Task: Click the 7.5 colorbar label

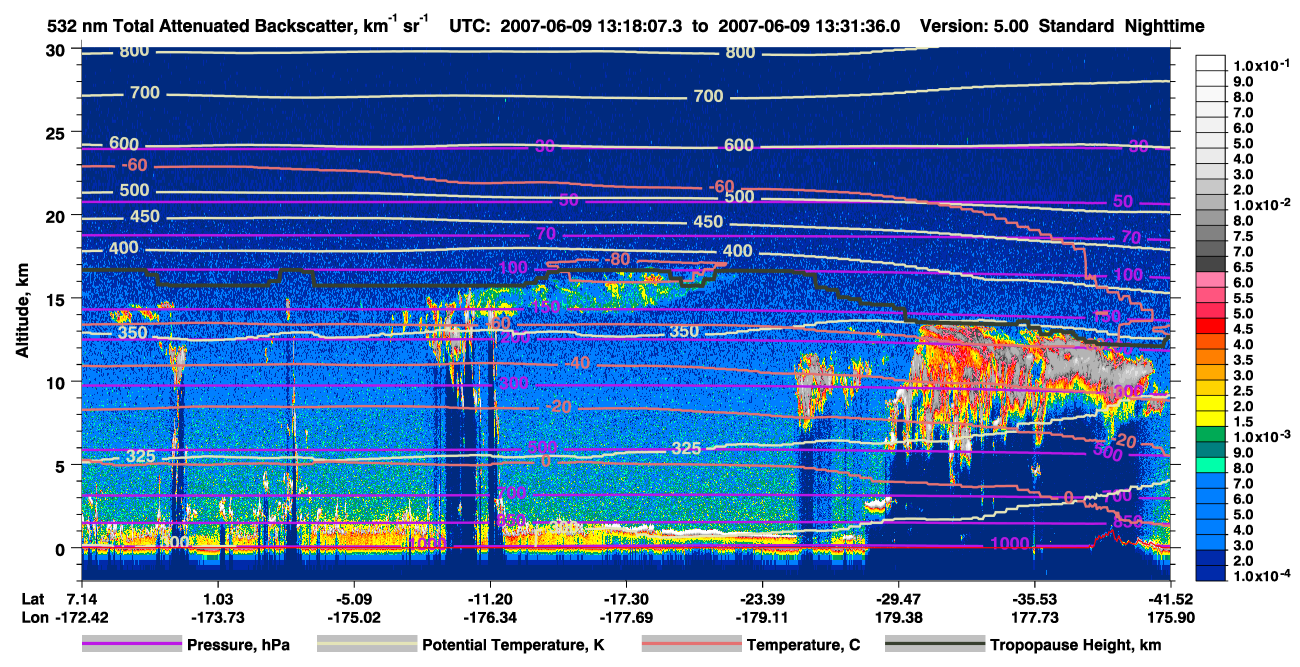Action: (x=1243, y=236)
